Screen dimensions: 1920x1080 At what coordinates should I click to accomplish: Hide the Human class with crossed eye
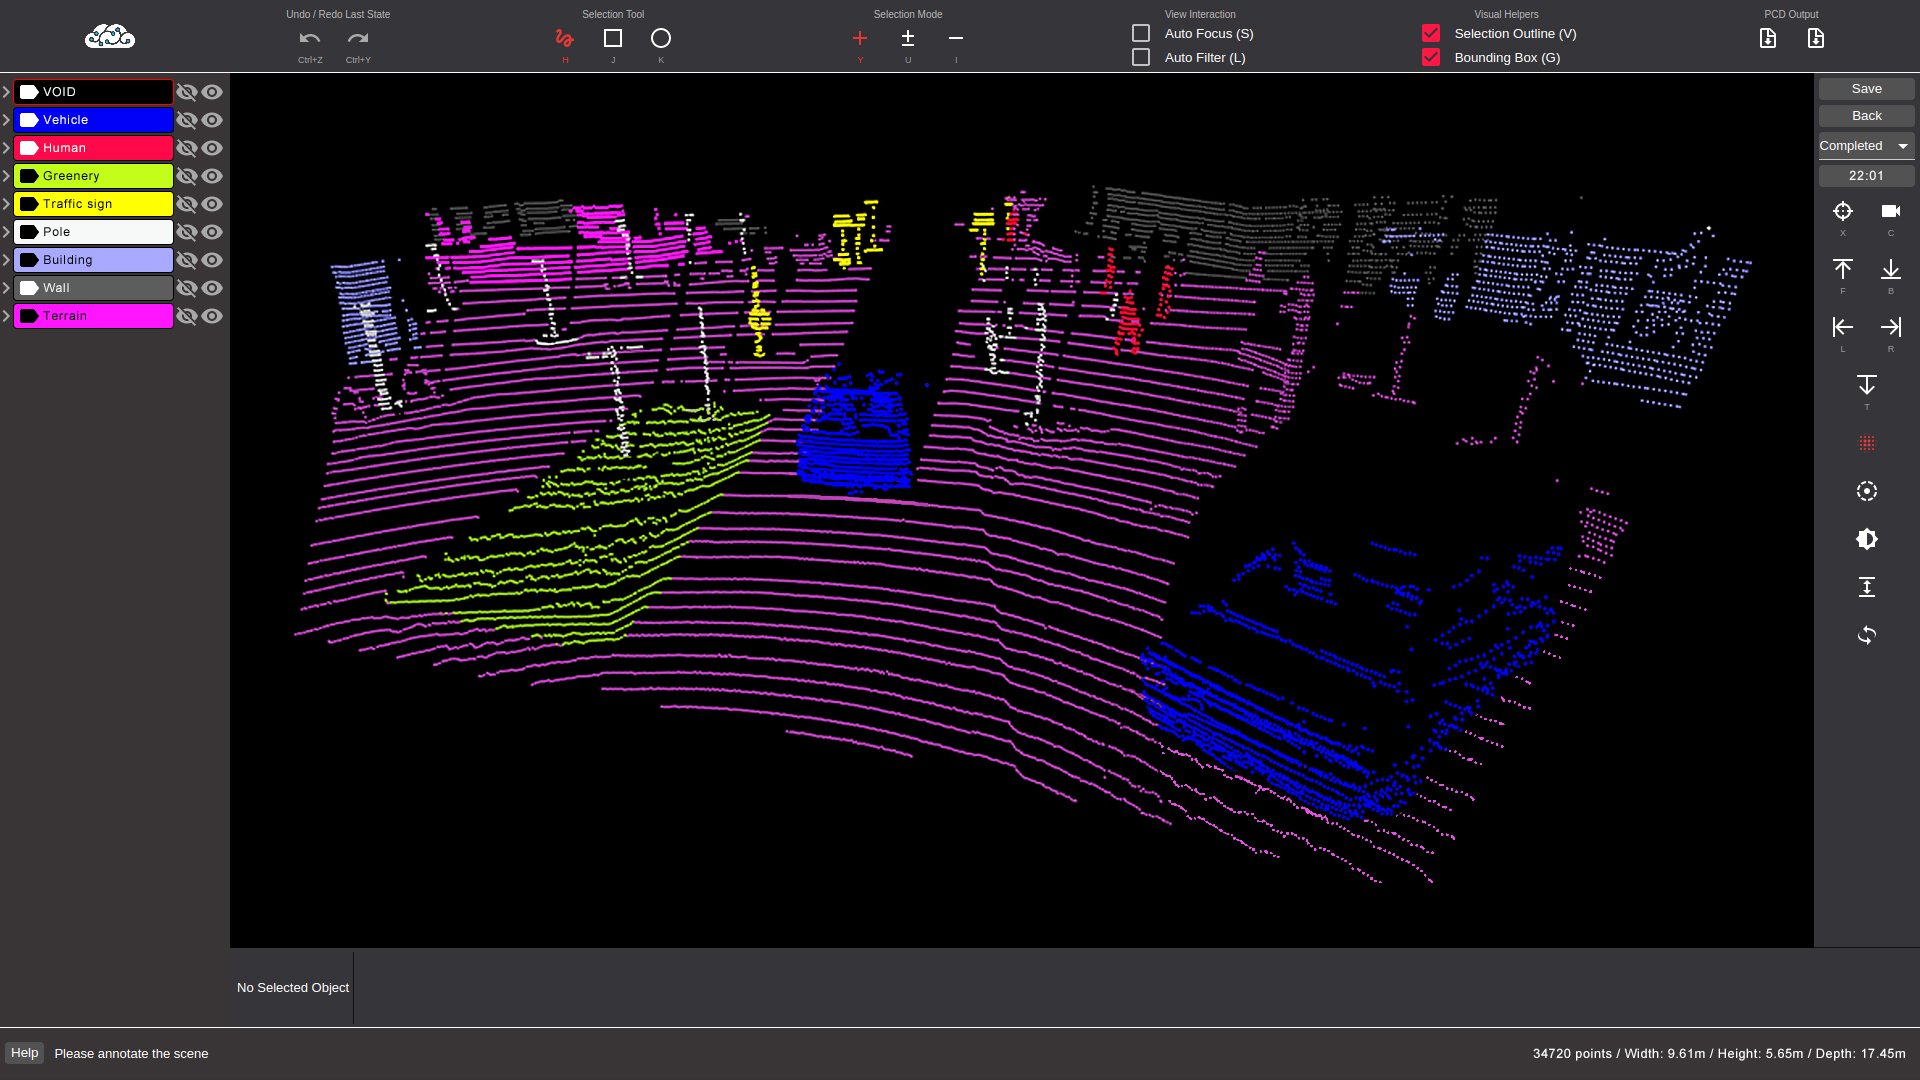pos(187,148)
